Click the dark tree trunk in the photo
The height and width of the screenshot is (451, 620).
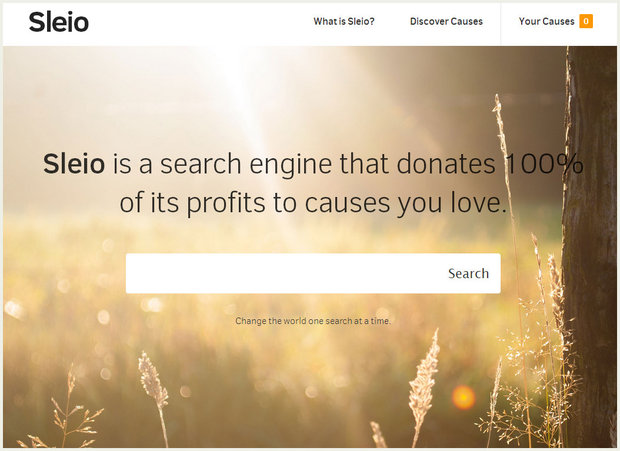(x=590, y=245)
